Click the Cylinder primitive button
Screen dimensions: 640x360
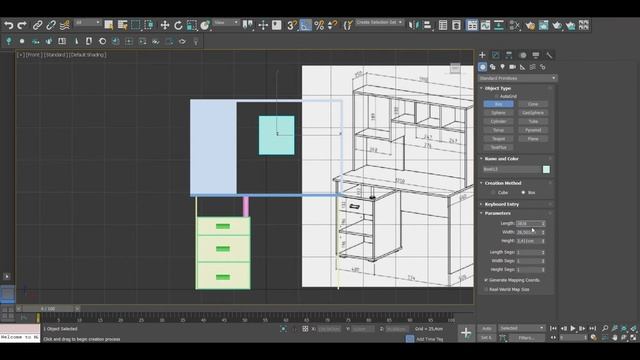(x=498, y=122)
